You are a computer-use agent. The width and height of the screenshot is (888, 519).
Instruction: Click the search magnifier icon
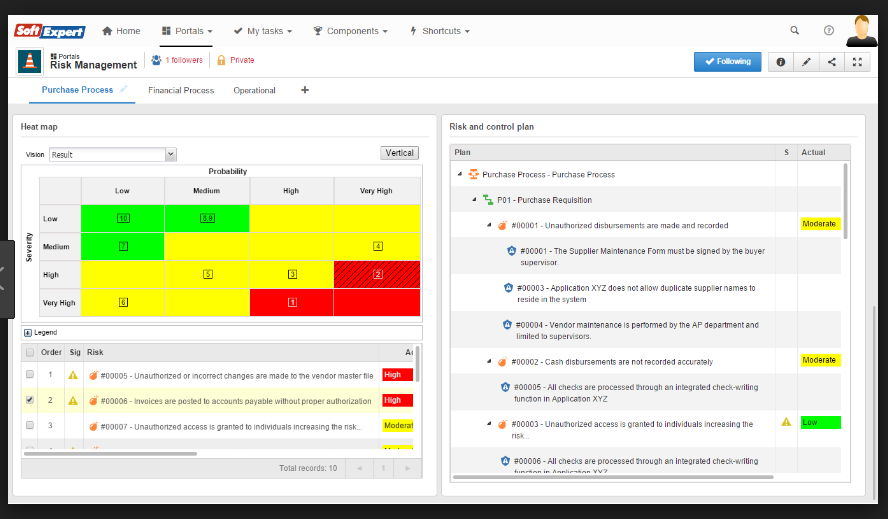[795, 31]
